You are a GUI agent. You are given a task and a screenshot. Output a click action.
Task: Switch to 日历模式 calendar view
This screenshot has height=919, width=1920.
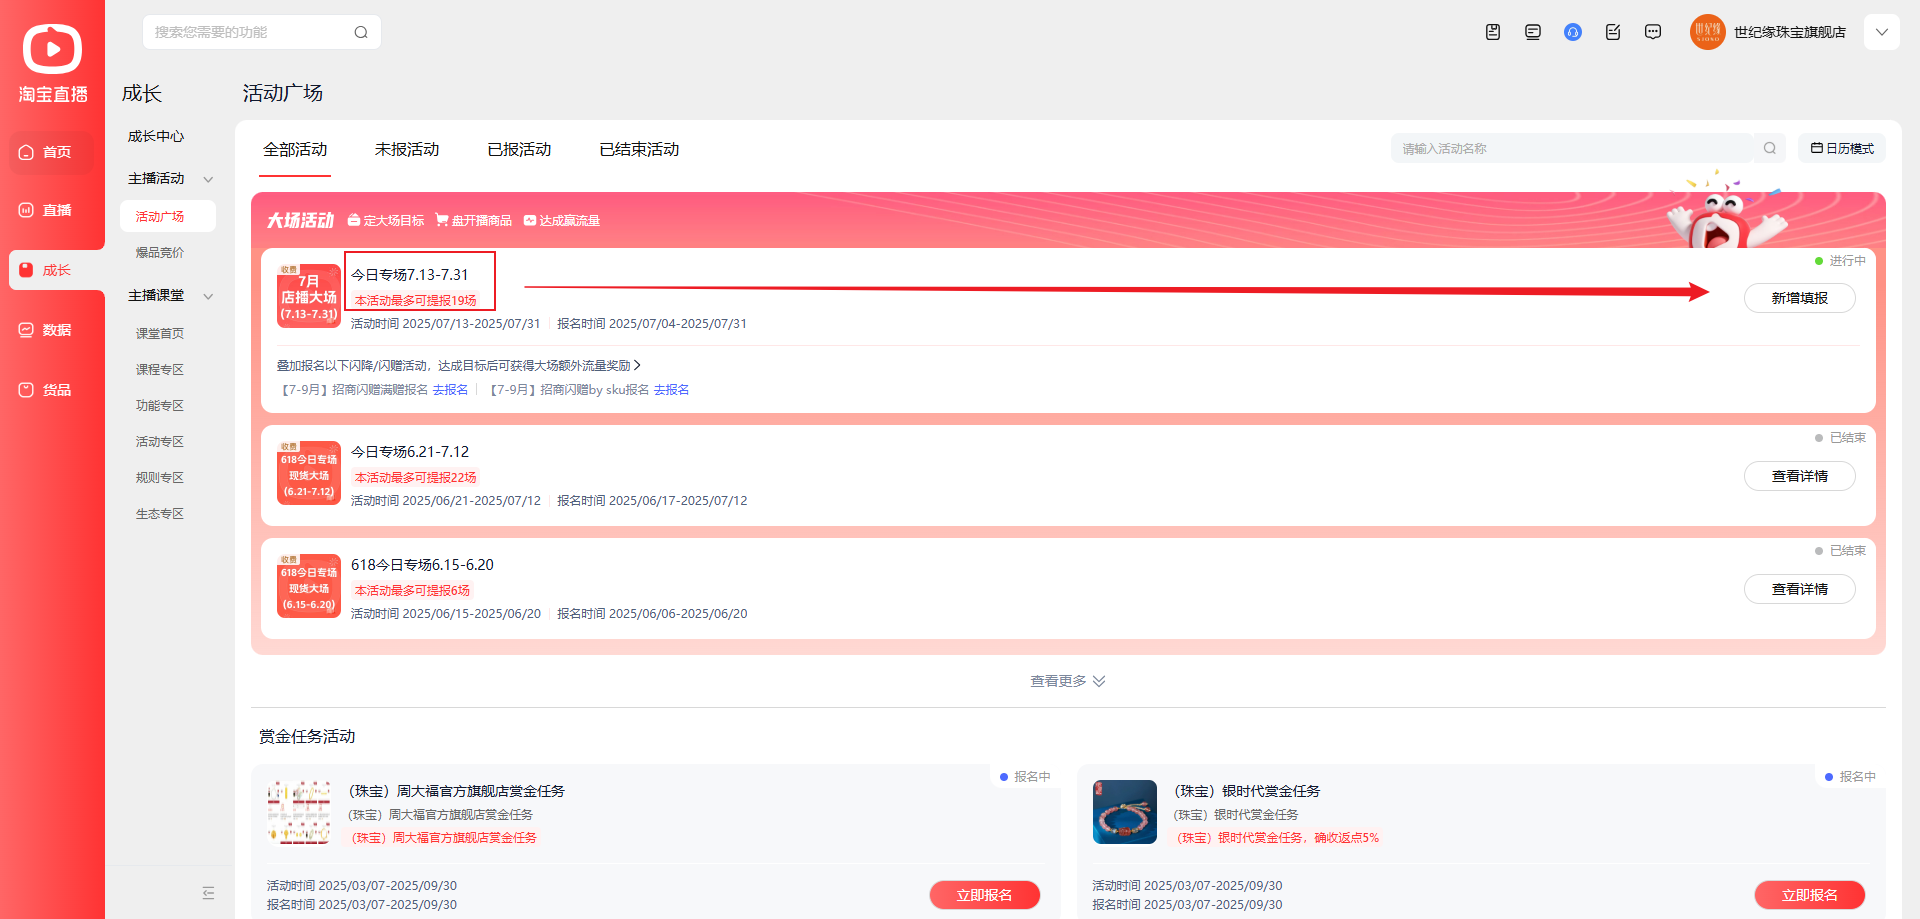[1841, 148]
